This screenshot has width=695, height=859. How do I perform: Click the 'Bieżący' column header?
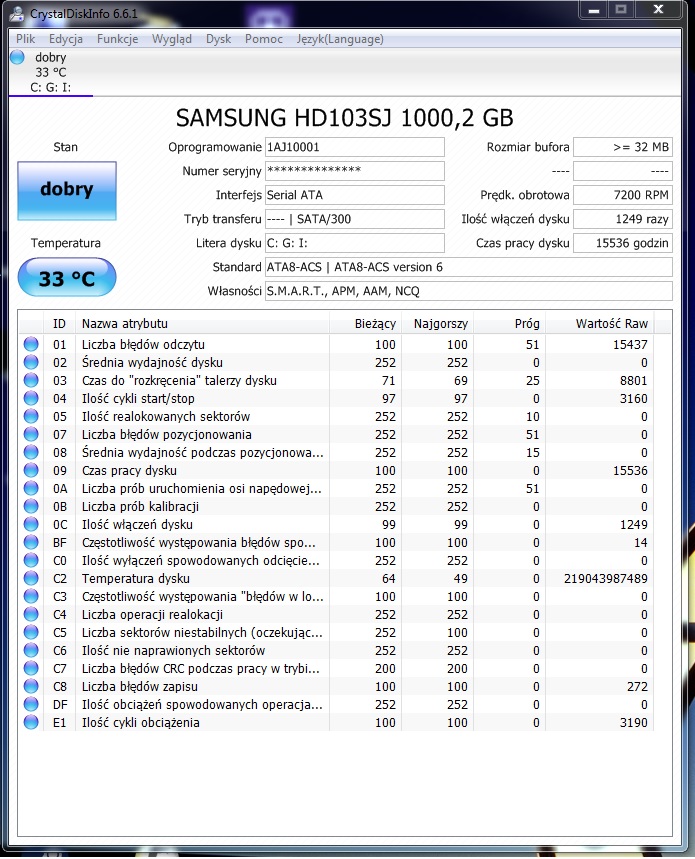point(365,323)
